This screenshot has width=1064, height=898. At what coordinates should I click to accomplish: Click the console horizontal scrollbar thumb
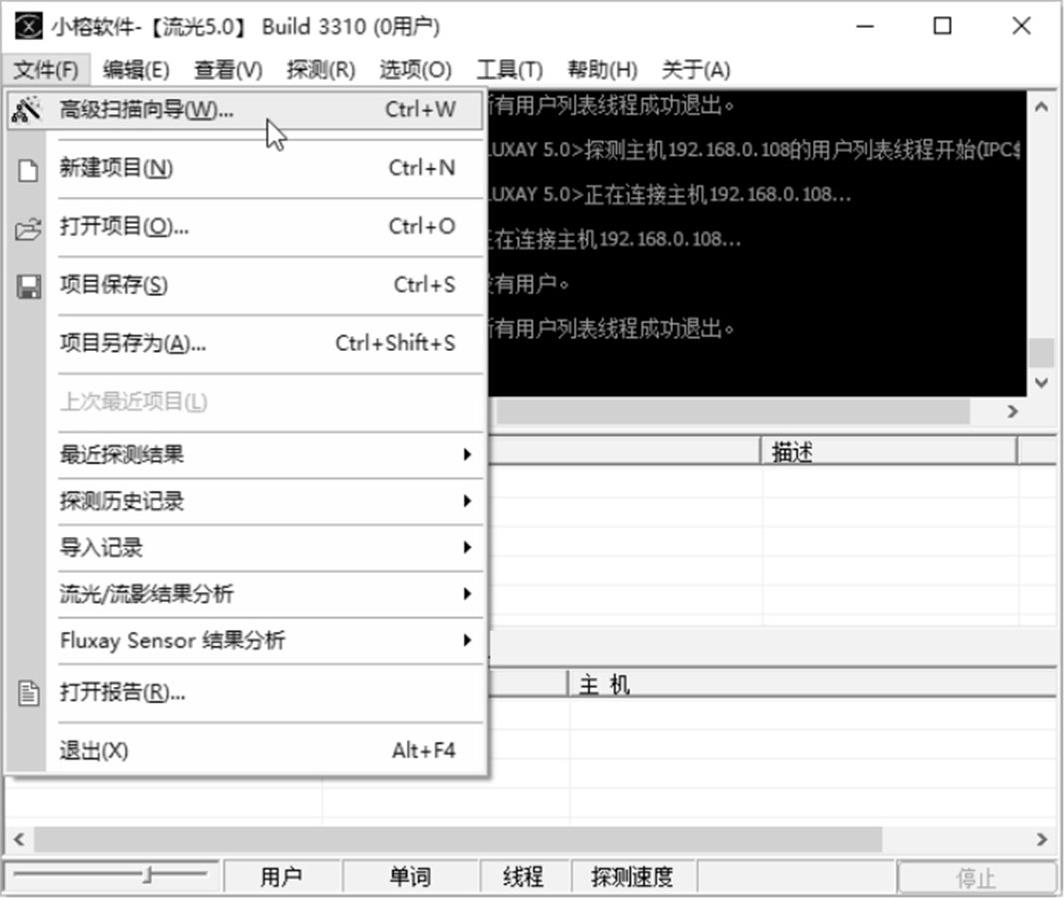[x=733, y=411]
